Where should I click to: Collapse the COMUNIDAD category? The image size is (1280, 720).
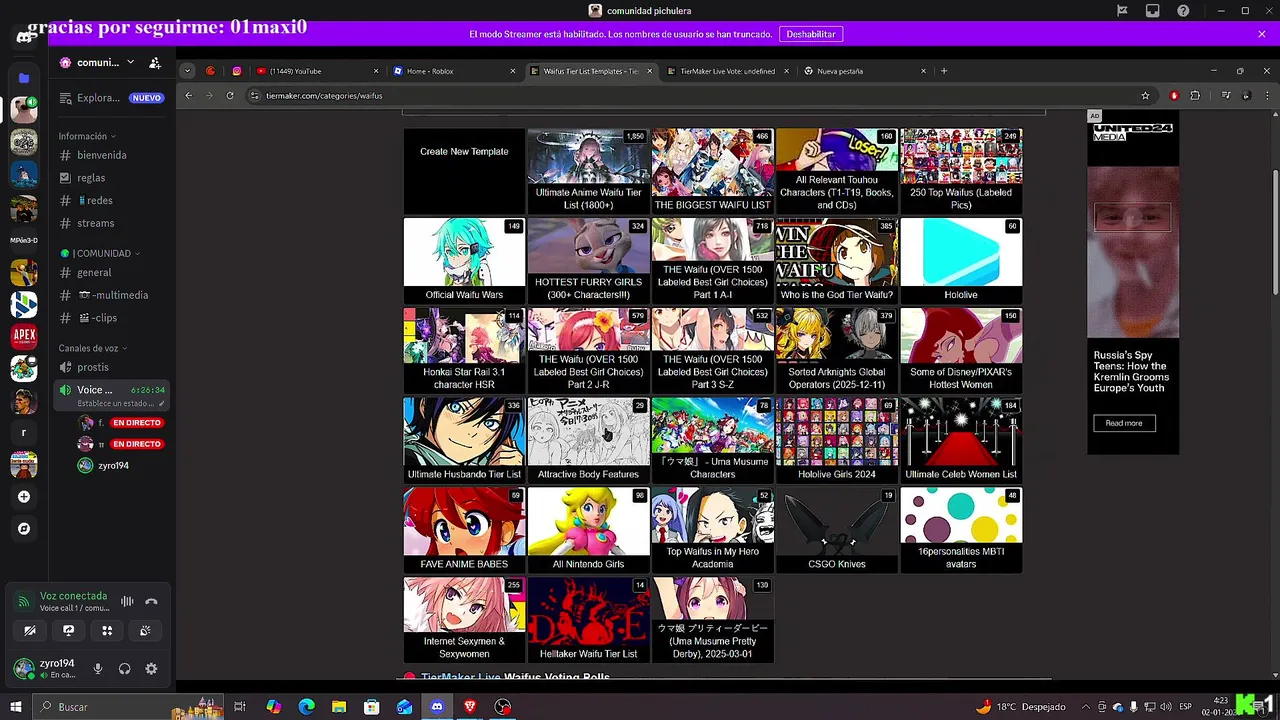coord(99,254)
